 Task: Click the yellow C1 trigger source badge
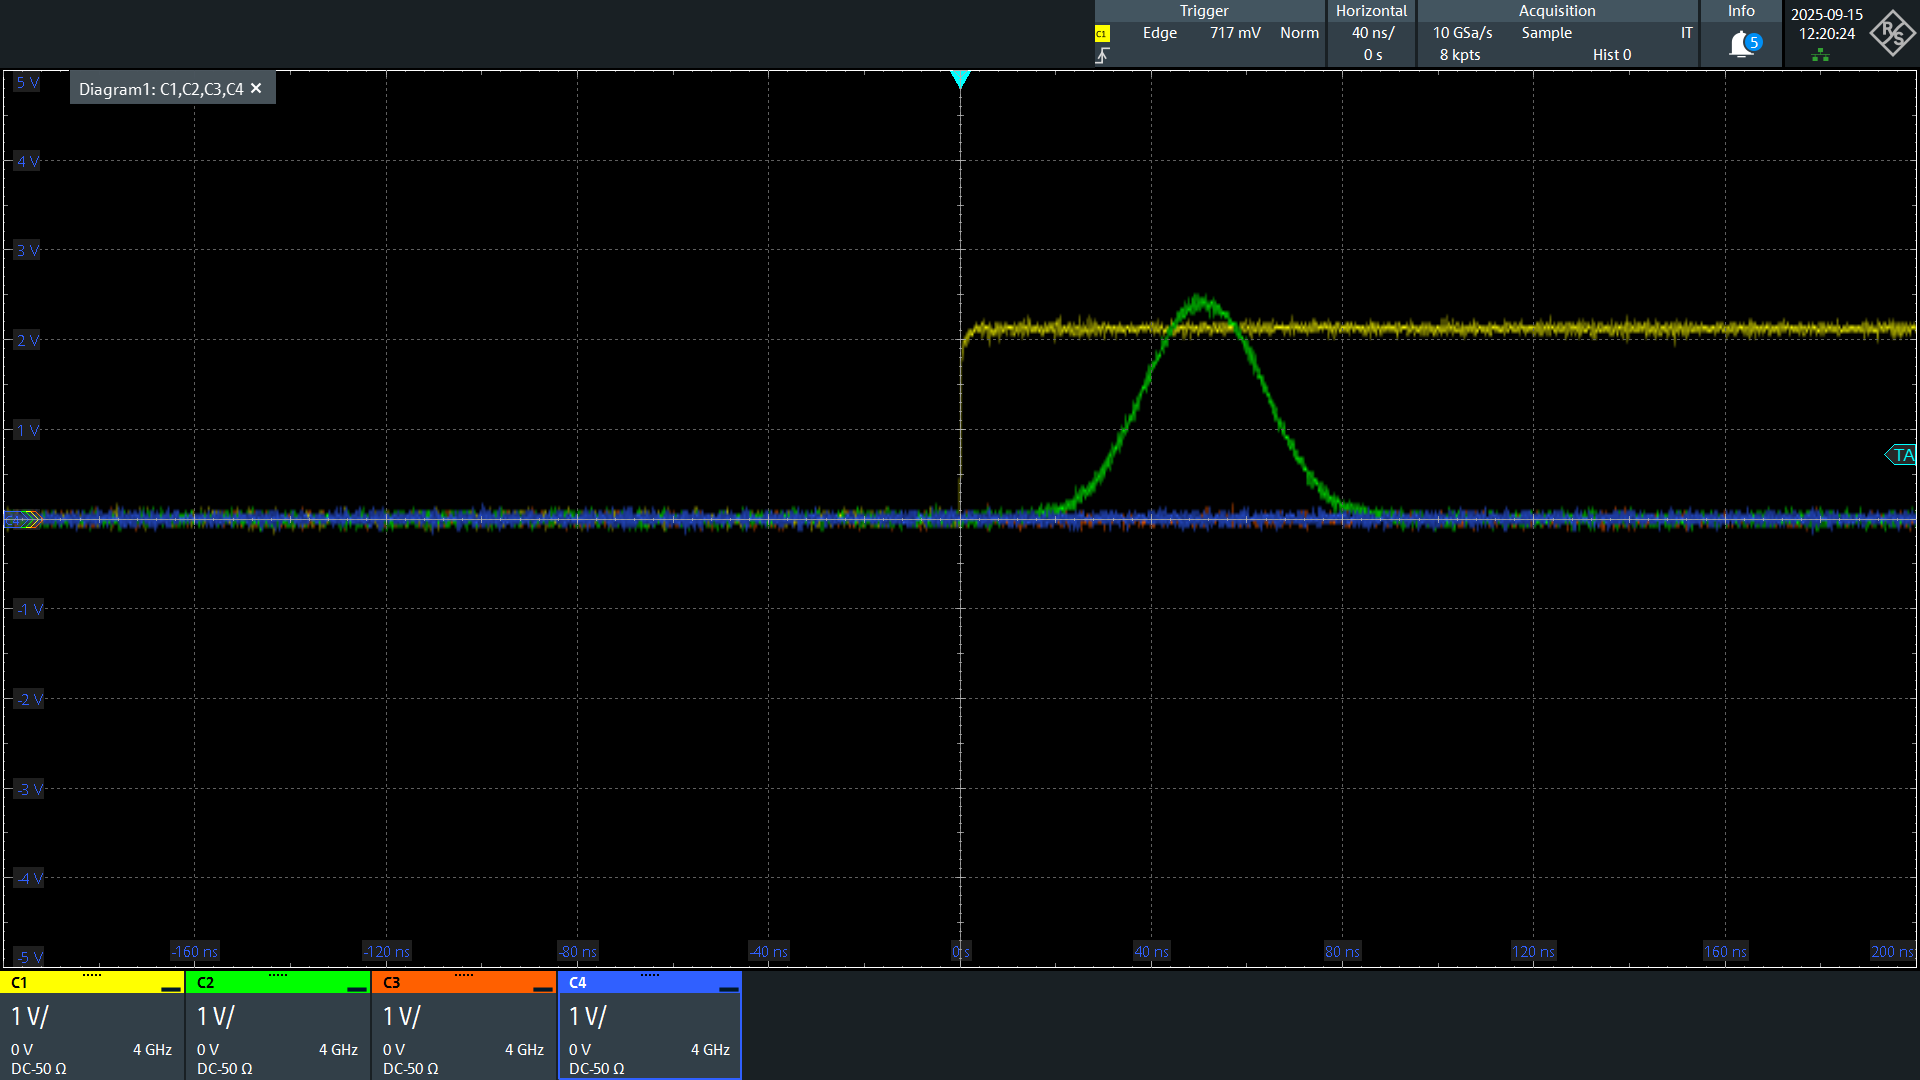(x=1101, y=32)
